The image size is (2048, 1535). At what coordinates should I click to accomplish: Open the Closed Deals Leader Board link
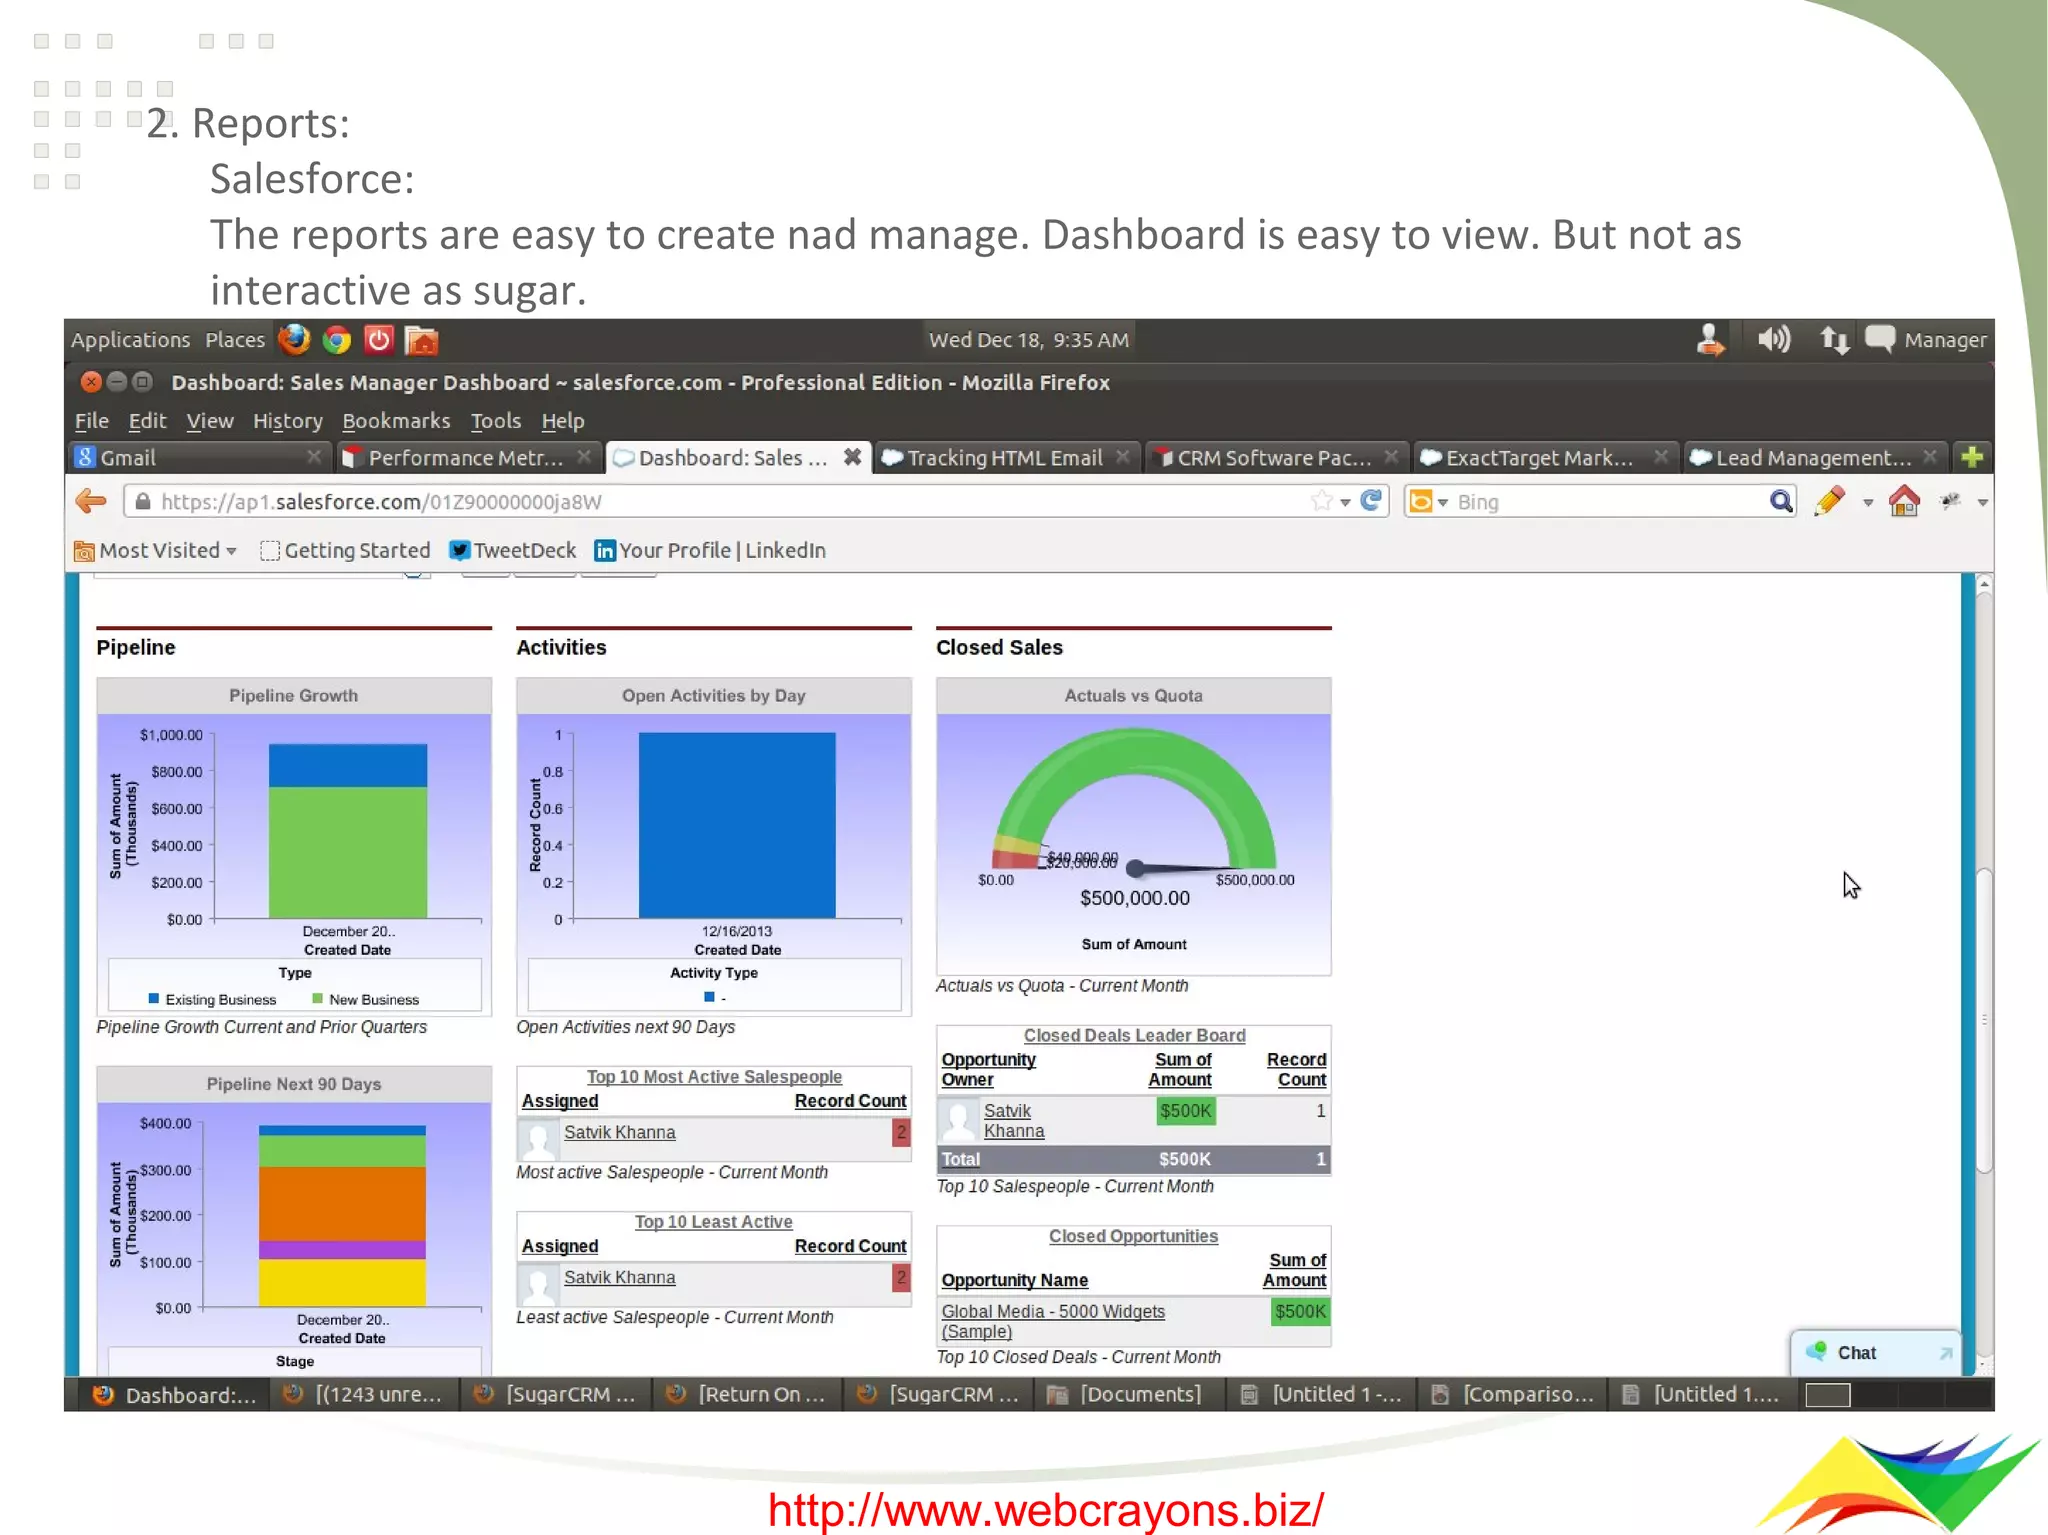click(x=1134, y=1036)
